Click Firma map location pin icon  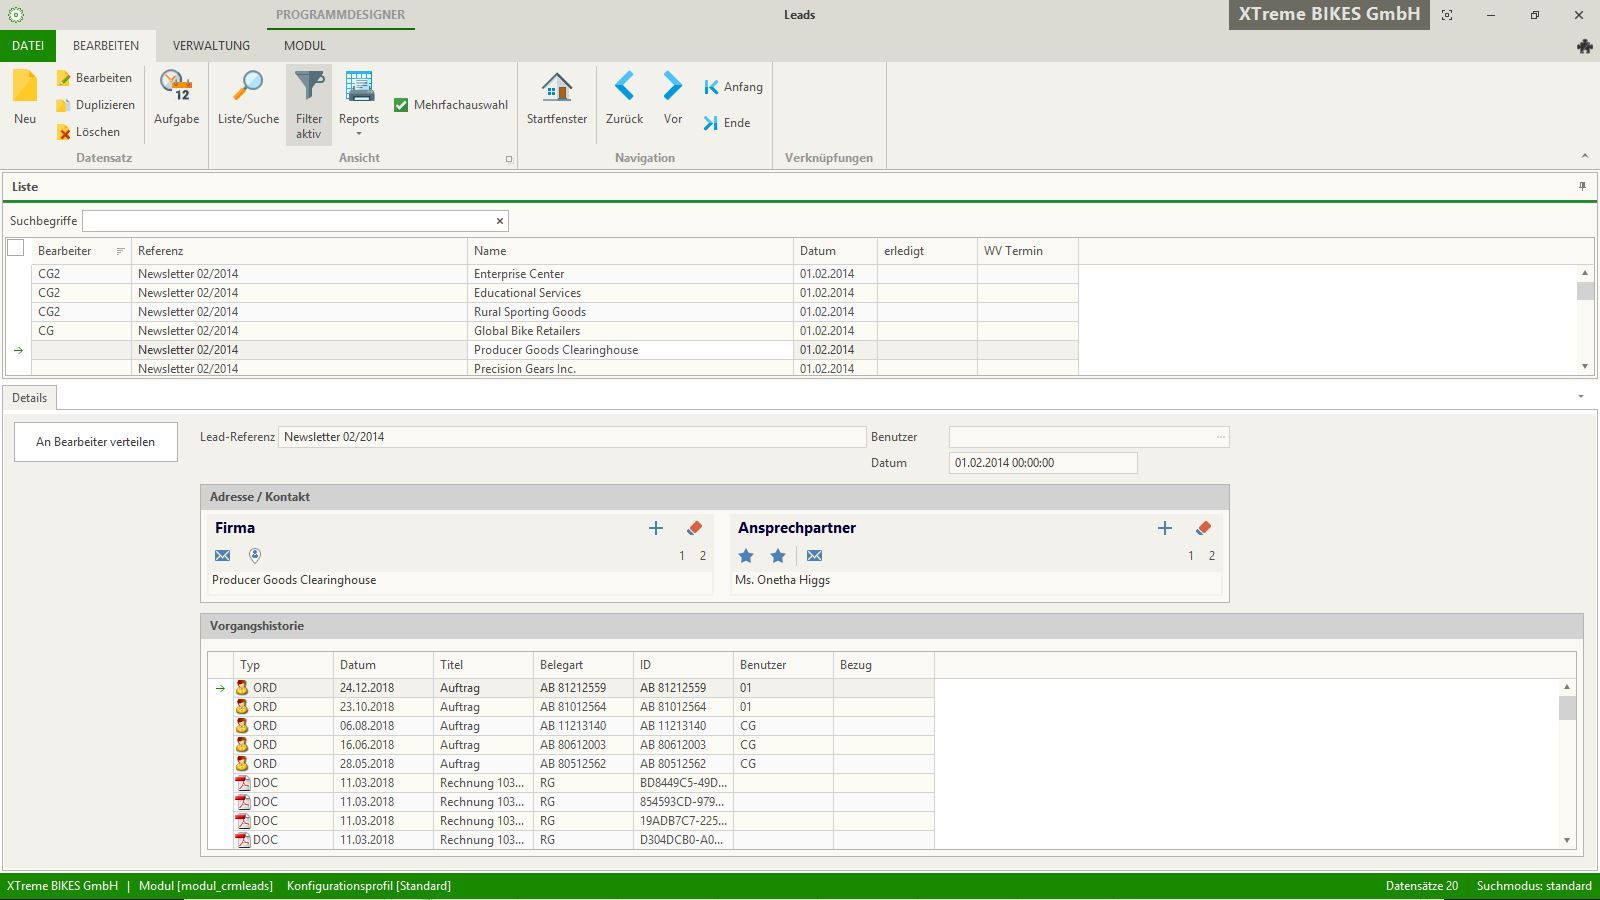[255, 556]
